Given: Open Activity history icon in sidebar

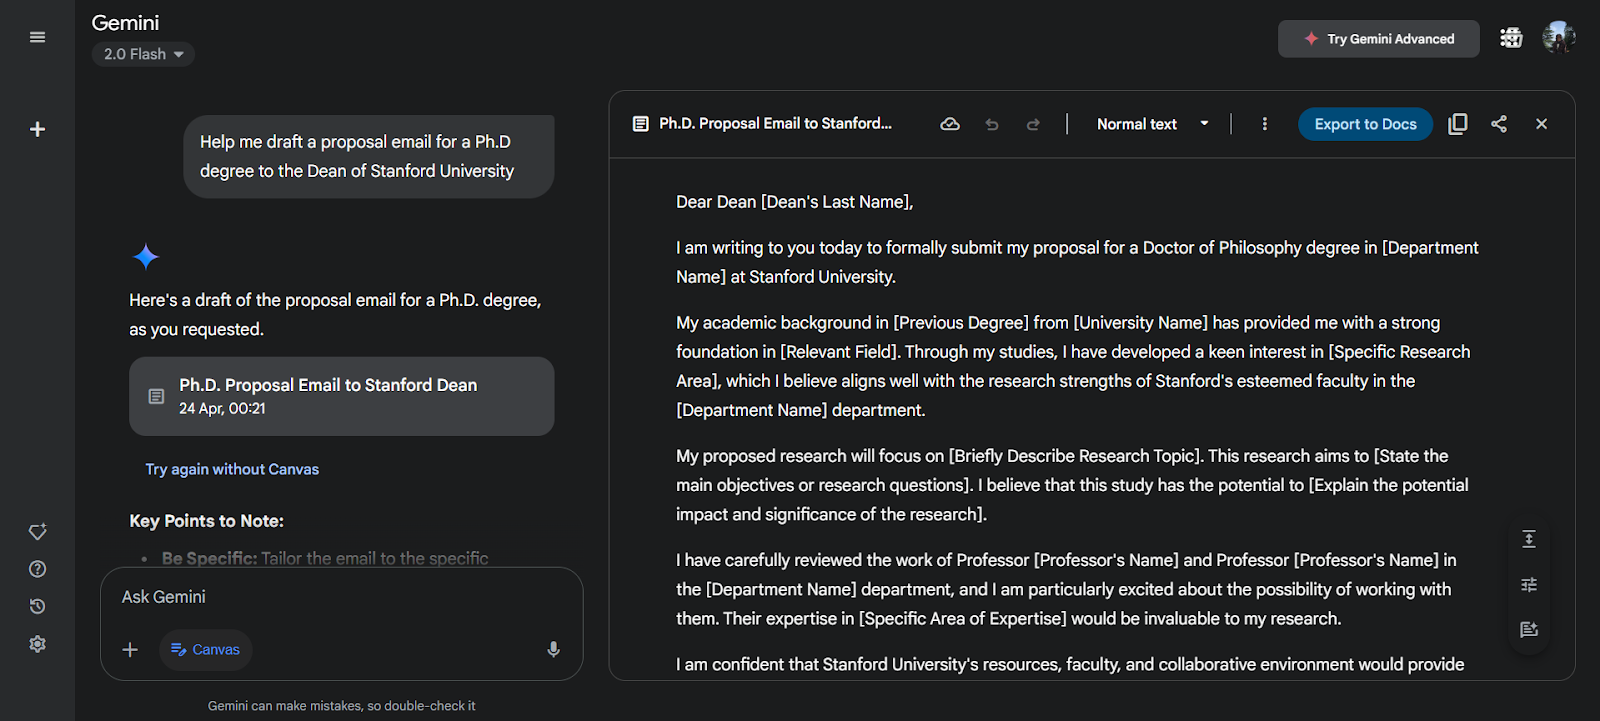Looking at the screenshot, I should click(x=37, y=606).
